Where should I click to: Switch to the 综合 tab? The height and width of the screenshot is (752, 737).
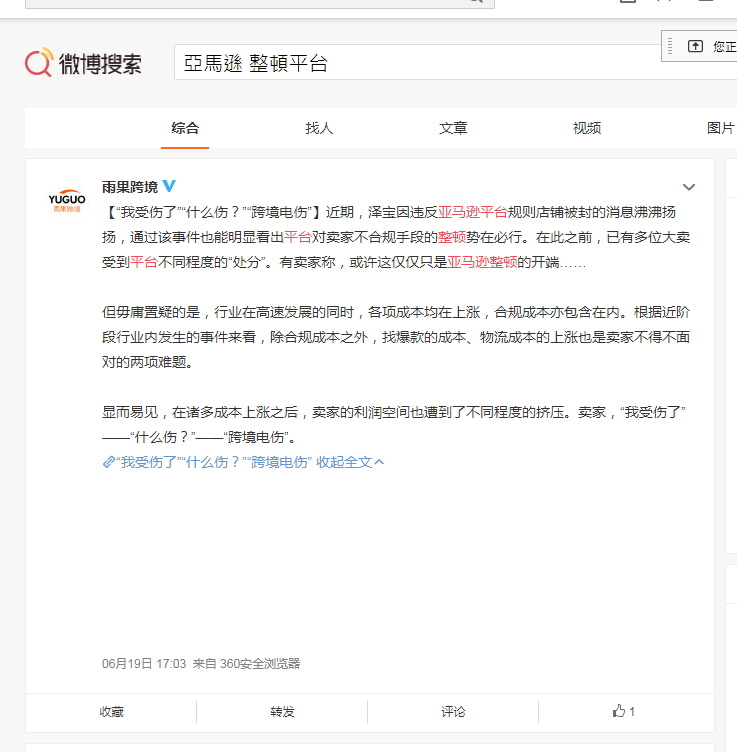tap(185, 128)
